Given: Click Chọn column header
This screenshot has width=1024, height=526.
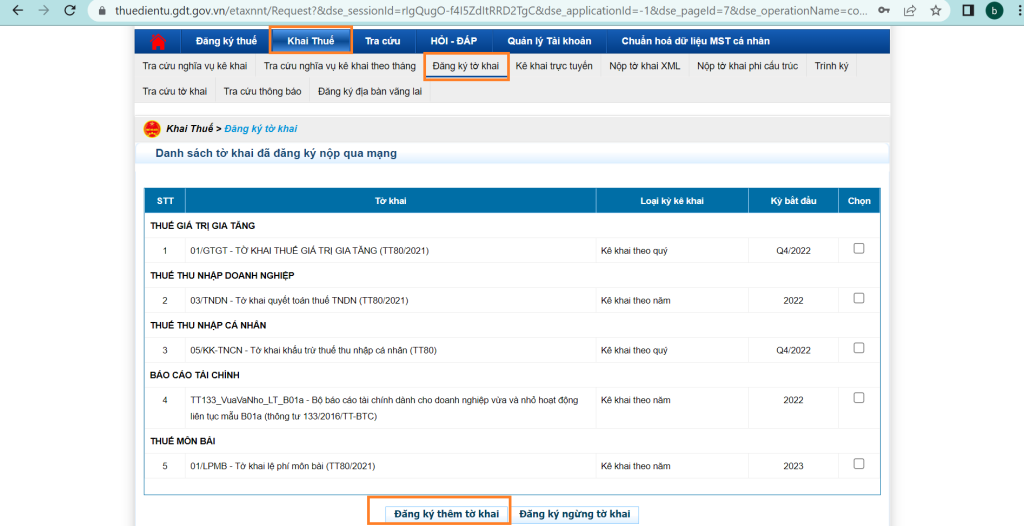Looking at the screenshot, I should click(859, 201).
